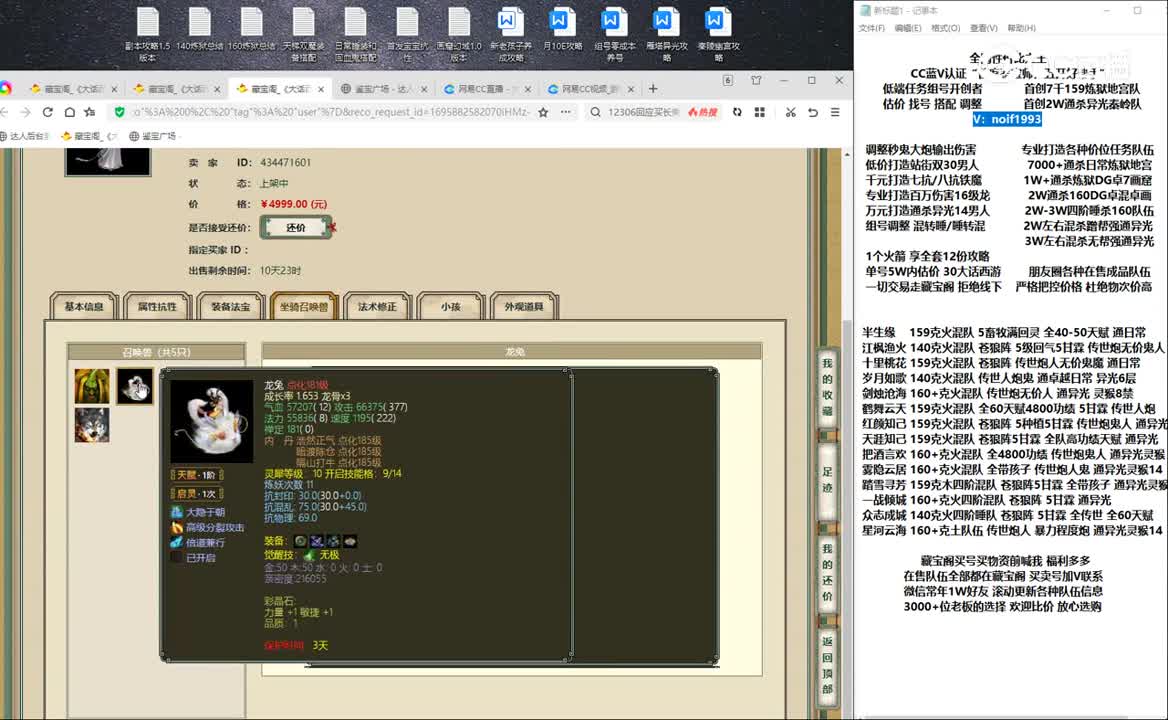Click the browser reload icon
This screenshot has height=720, width=1168.
coord(48,112)
